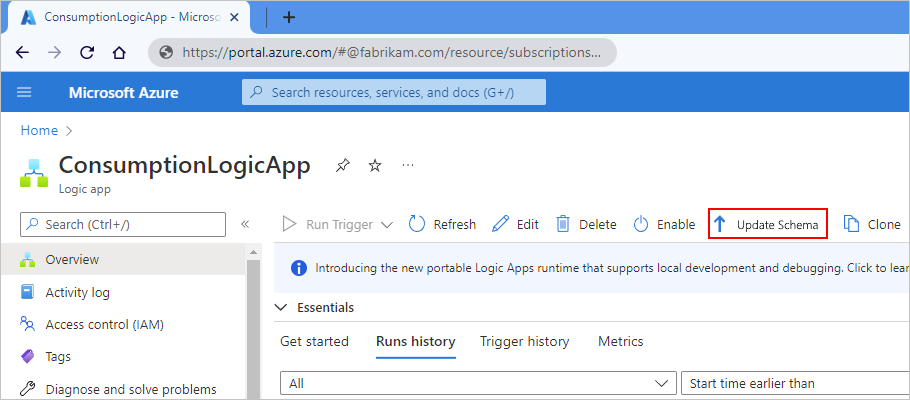
Task: Clone the logic app
Action: coord(872,224)
